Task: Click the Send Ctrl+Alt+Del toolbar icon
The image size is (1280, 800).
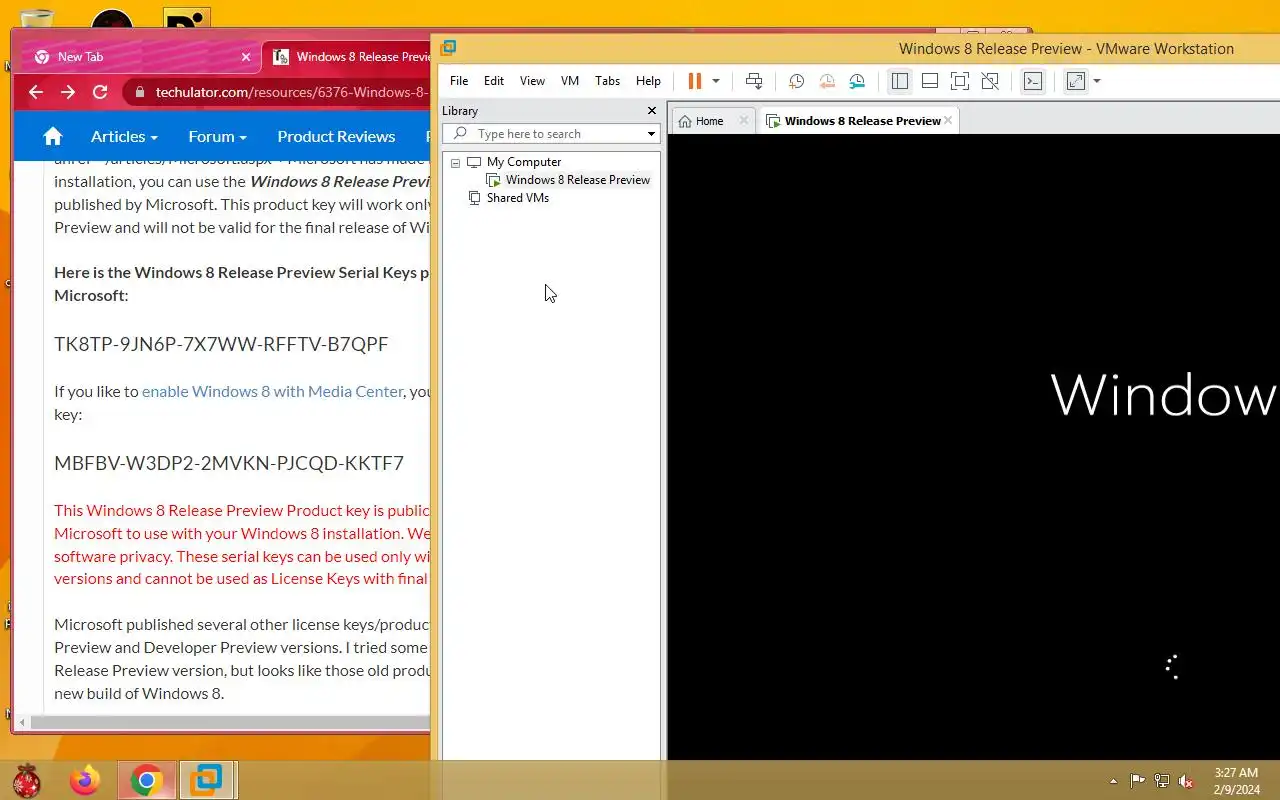Action: pyautogui.click(x=754, y=81)
